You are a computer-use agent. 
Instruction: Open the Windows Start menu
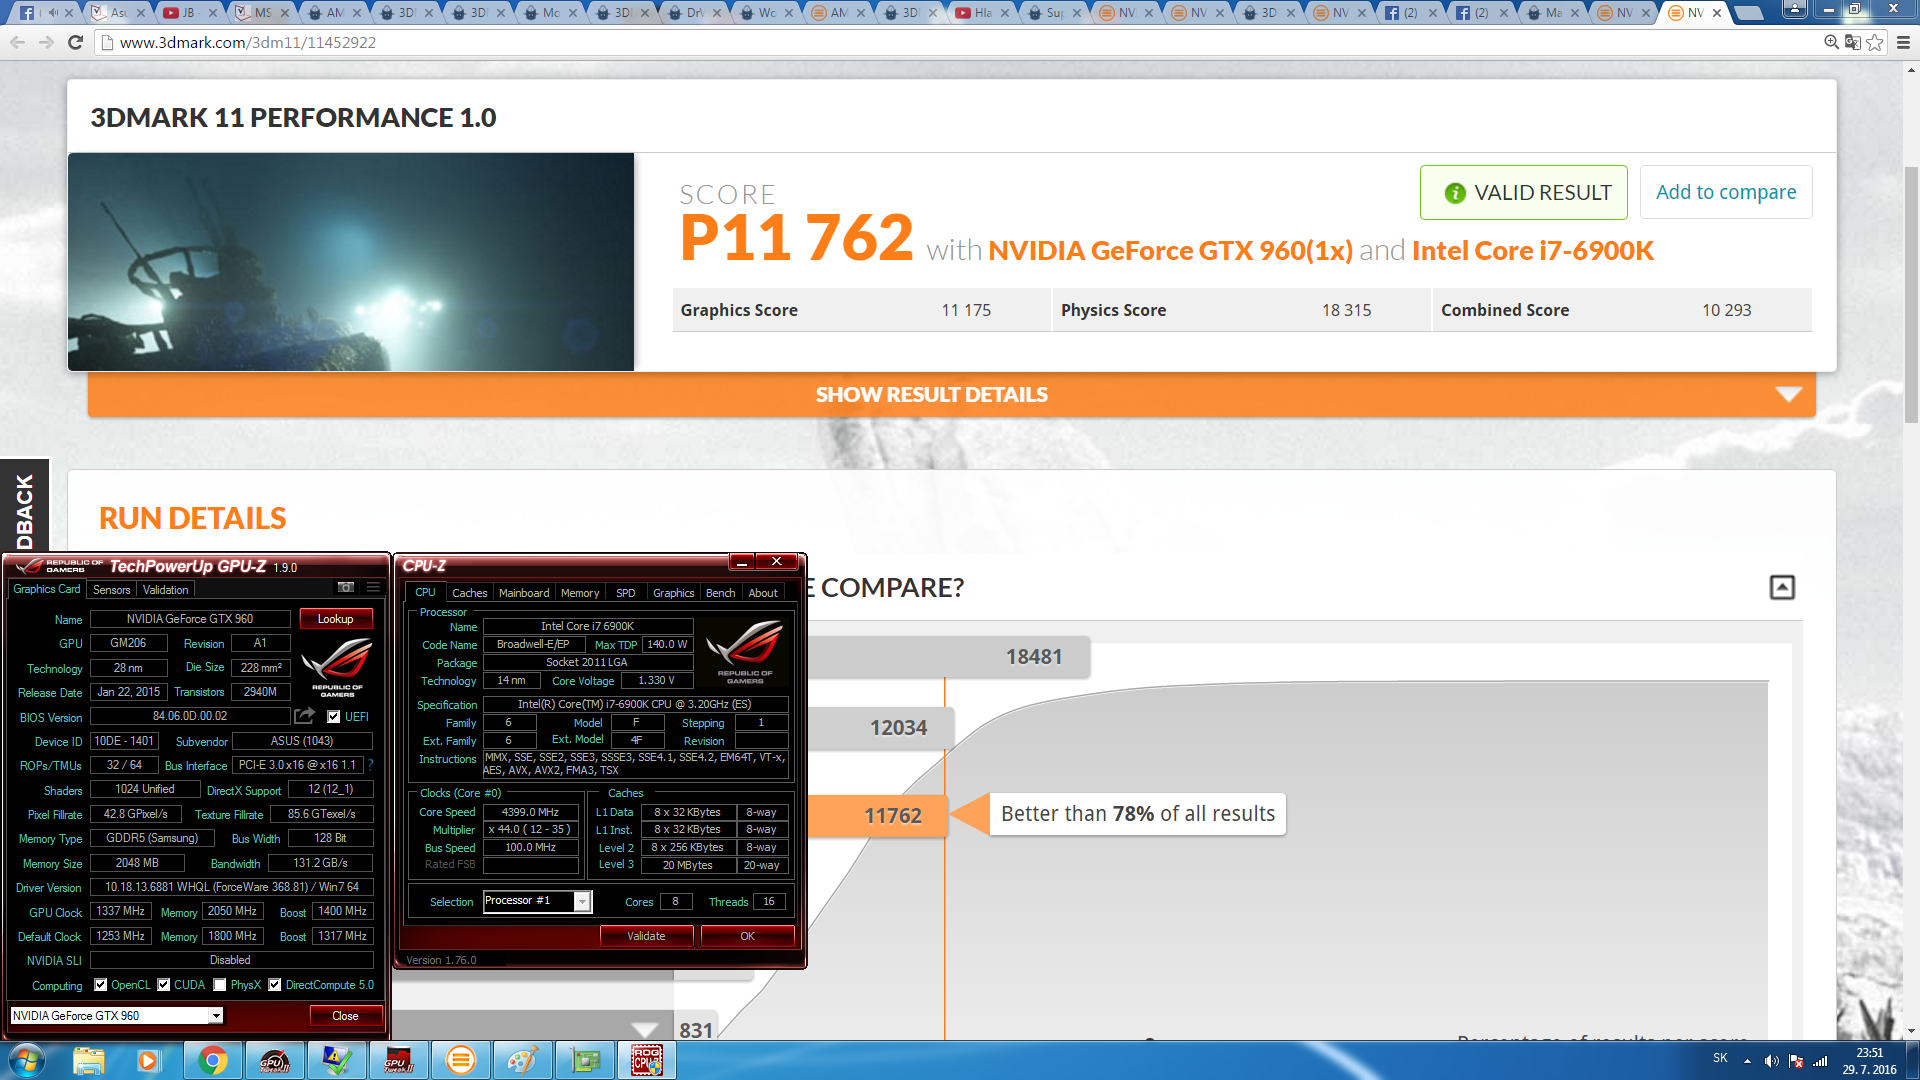(x=26, y=1060)
